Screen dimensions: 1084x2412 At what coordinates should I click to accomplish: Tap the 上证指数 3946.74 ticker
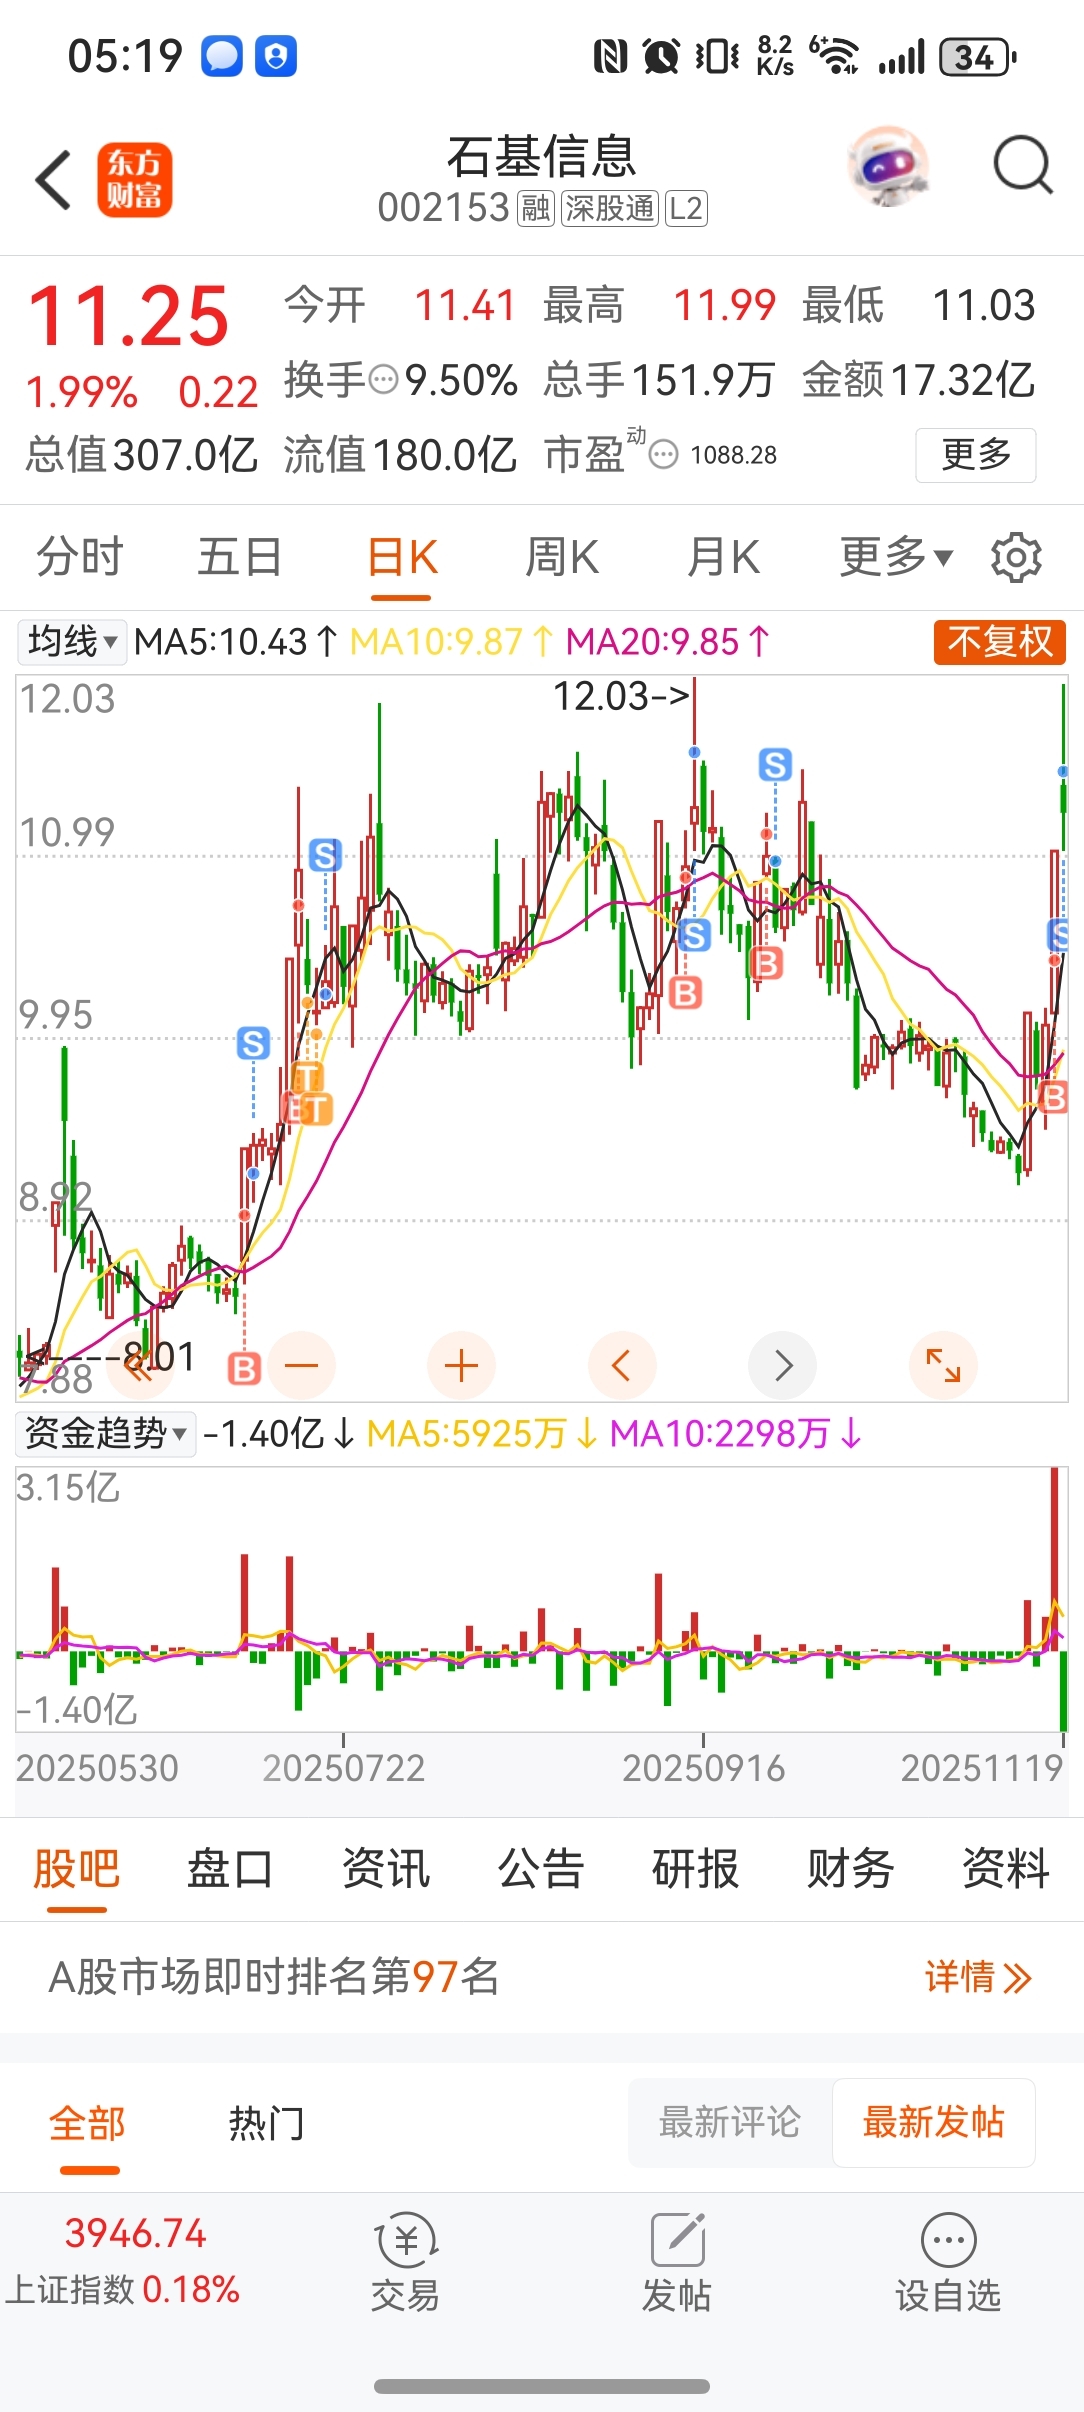coord(123,2261)
